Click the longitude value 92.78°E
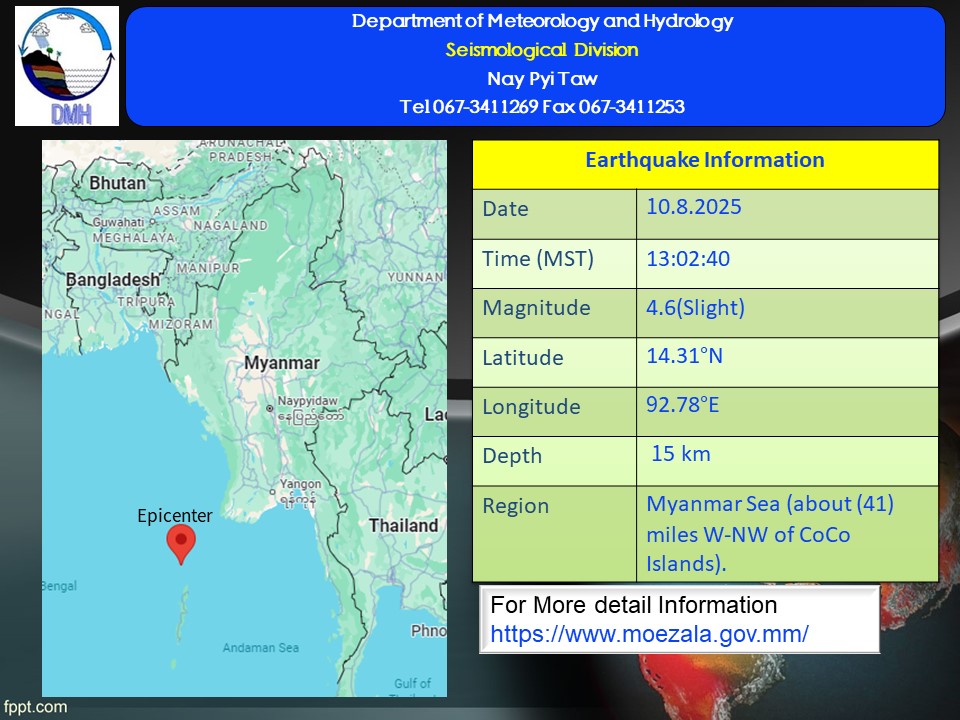 683,405
